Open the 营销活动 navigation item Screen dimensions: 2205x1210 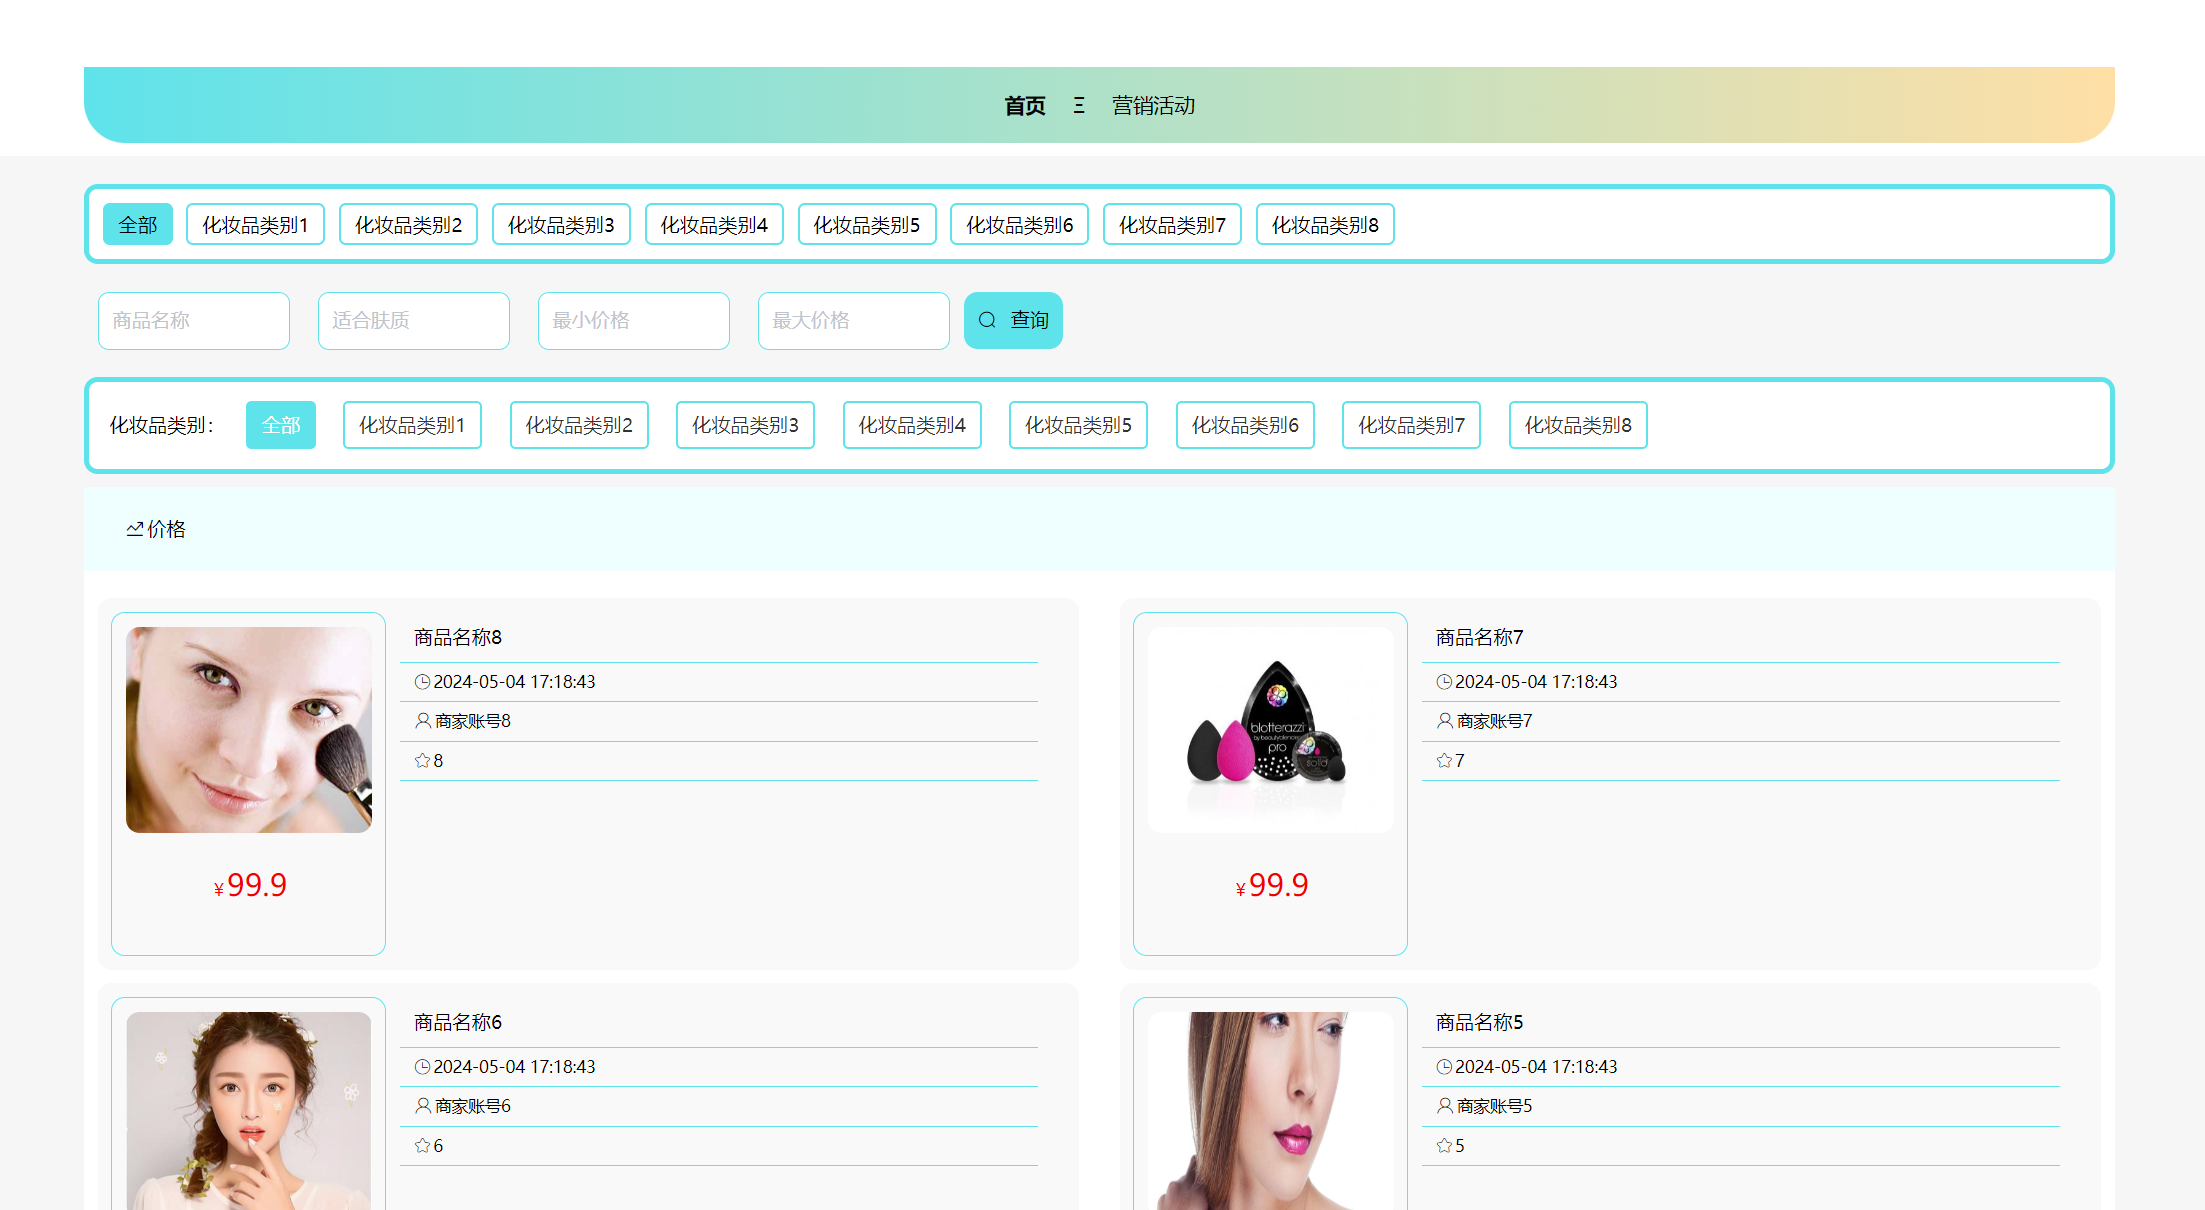[1153, 106]
